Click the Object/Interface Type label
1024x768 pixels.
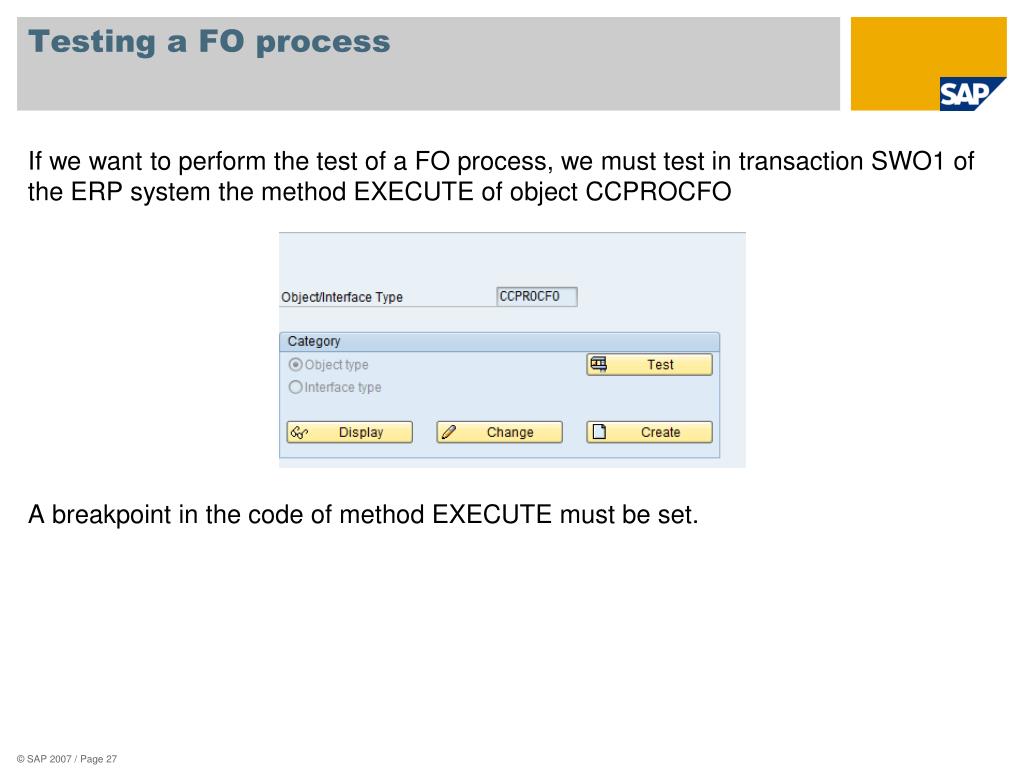(x=342, y=297)
